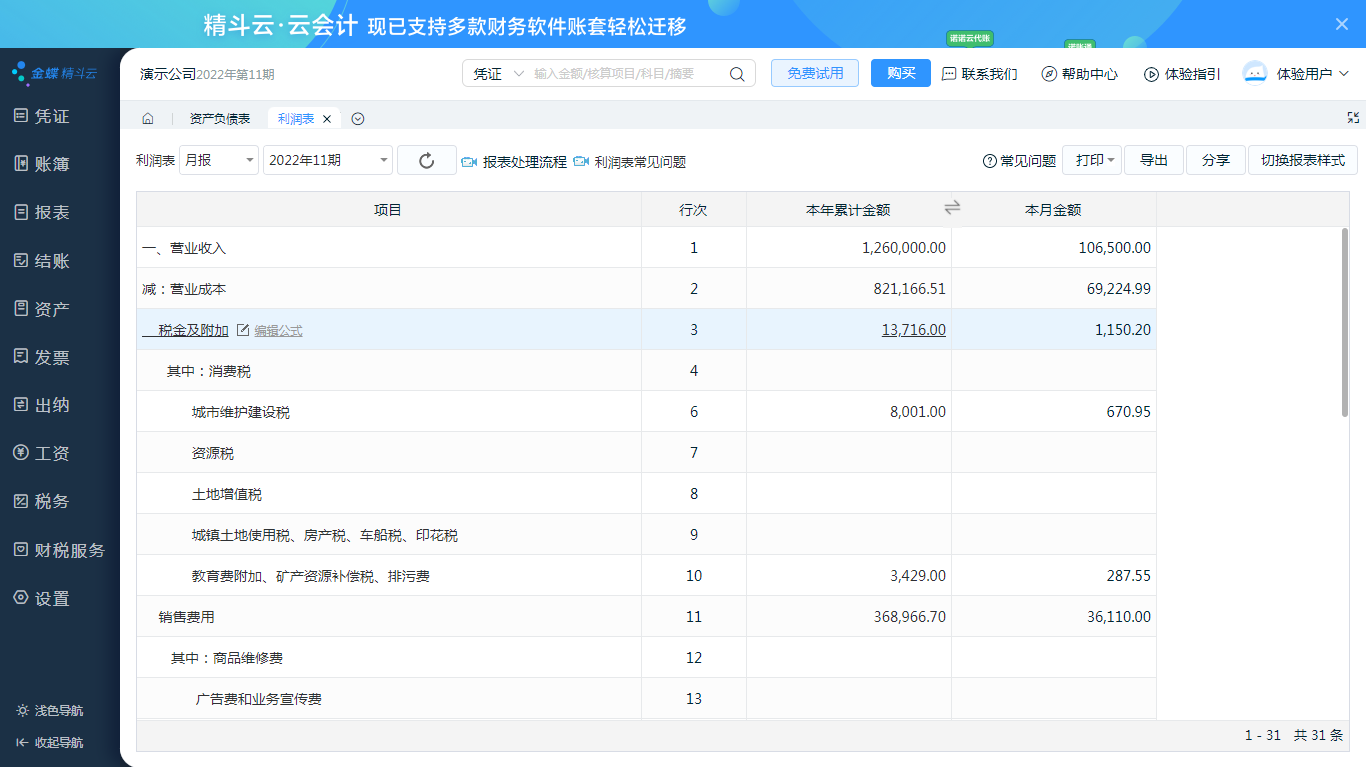
Task: Click the 导出 button
Action: 1154,161
